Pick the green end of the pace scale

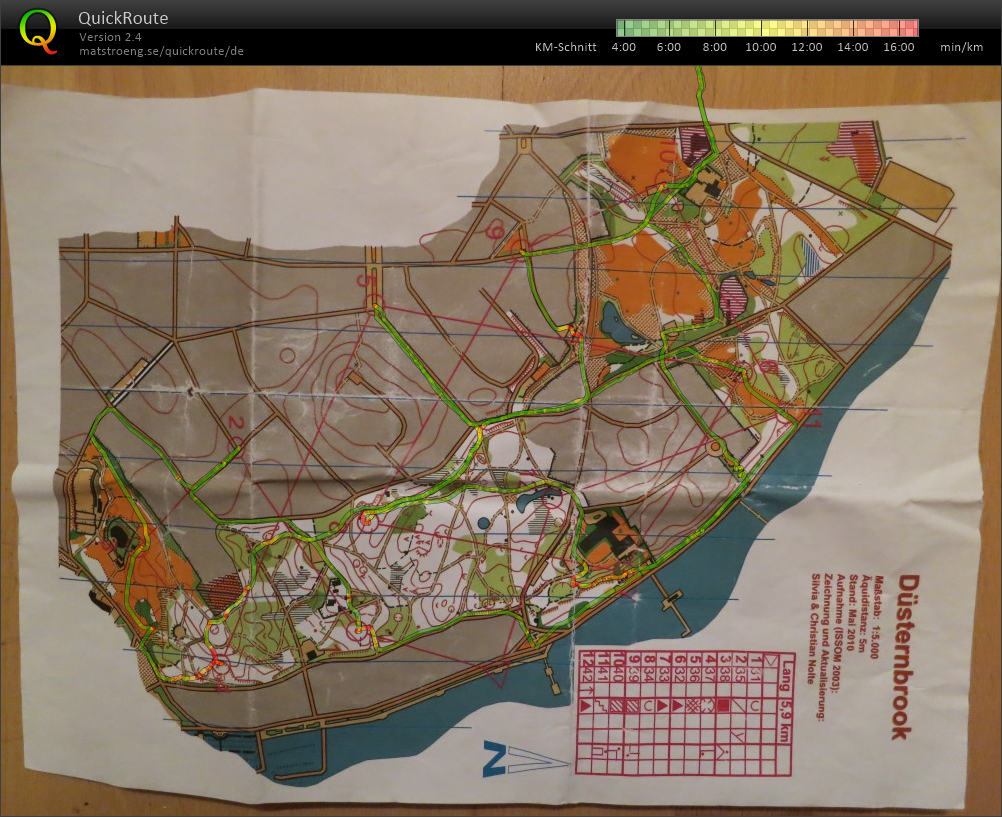click(622, 28)
